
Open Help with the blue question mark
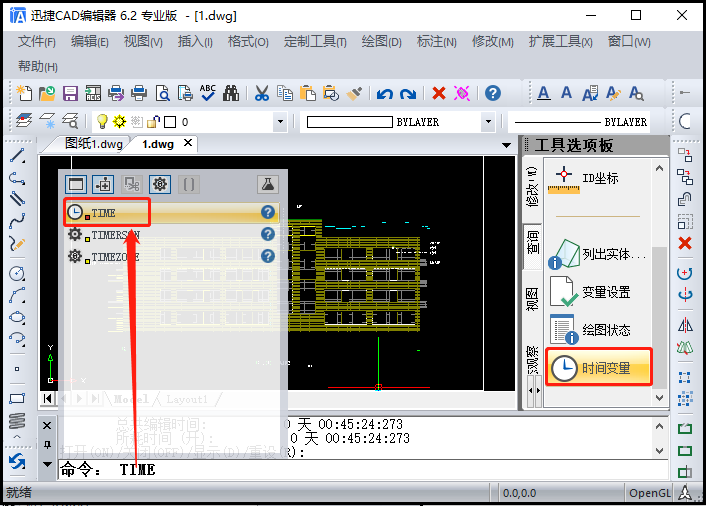tap(493, 93)
